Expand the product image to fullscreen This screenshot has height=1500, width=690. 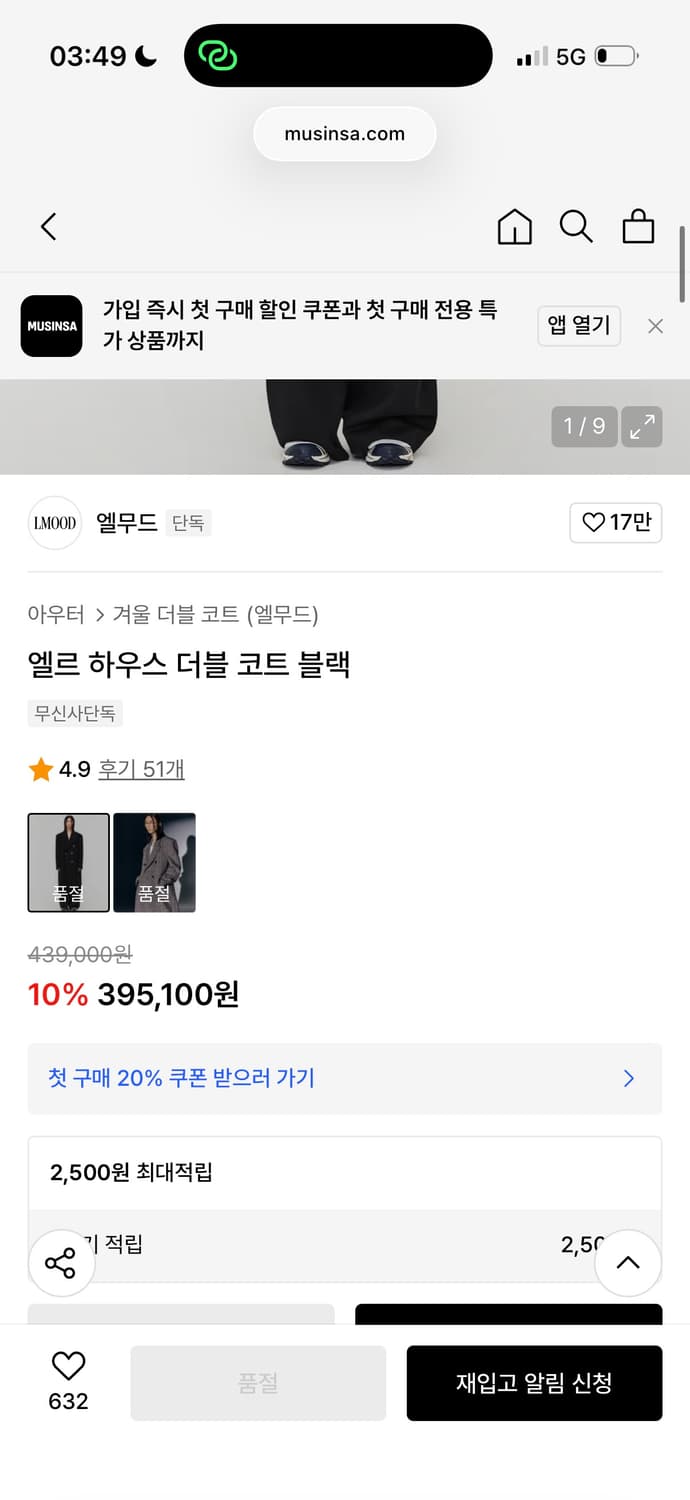[641, 427]
